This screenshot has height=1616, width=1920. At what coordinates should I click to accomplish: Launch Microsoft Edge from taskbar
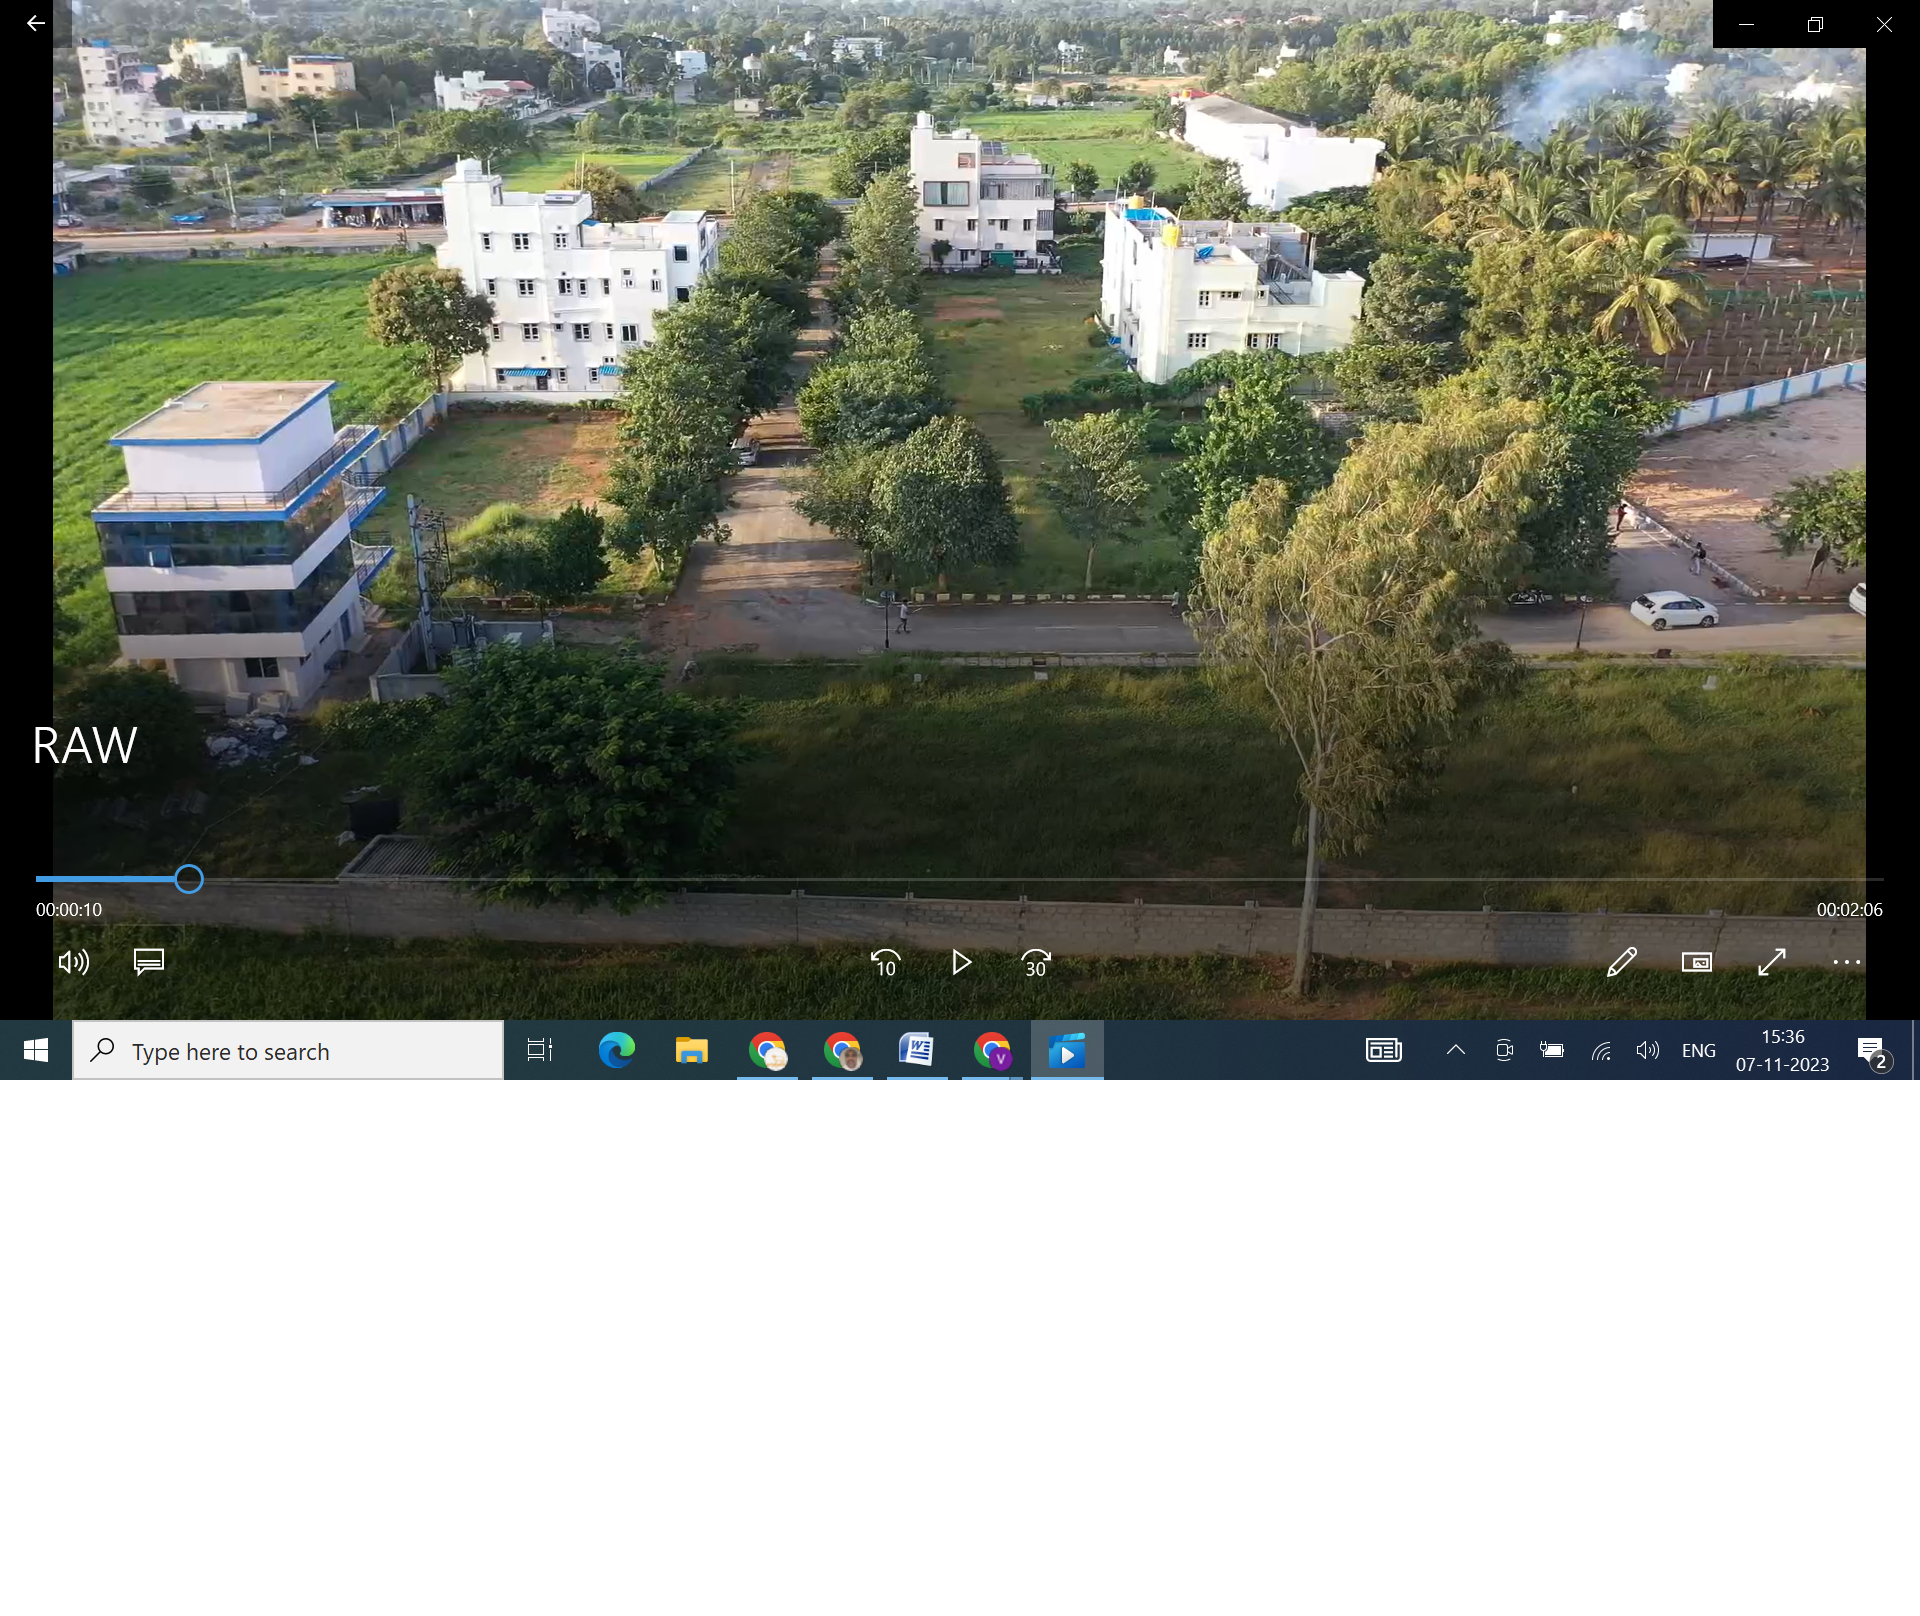[616, 1050]
